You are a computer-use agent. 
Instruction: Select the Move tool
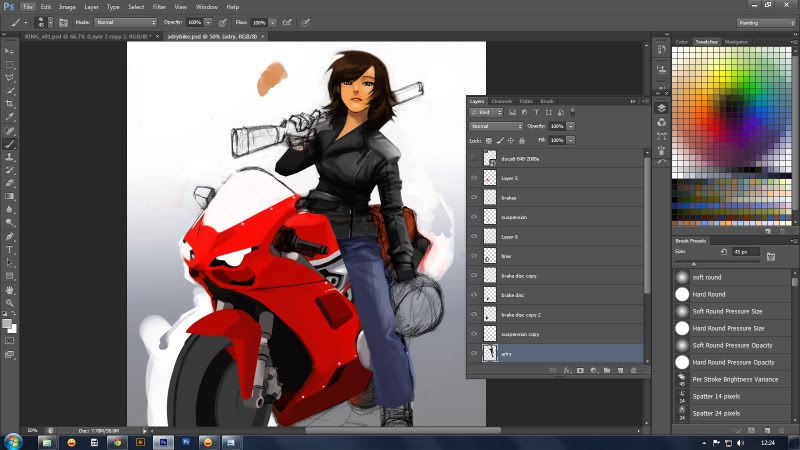click(10, 51)
